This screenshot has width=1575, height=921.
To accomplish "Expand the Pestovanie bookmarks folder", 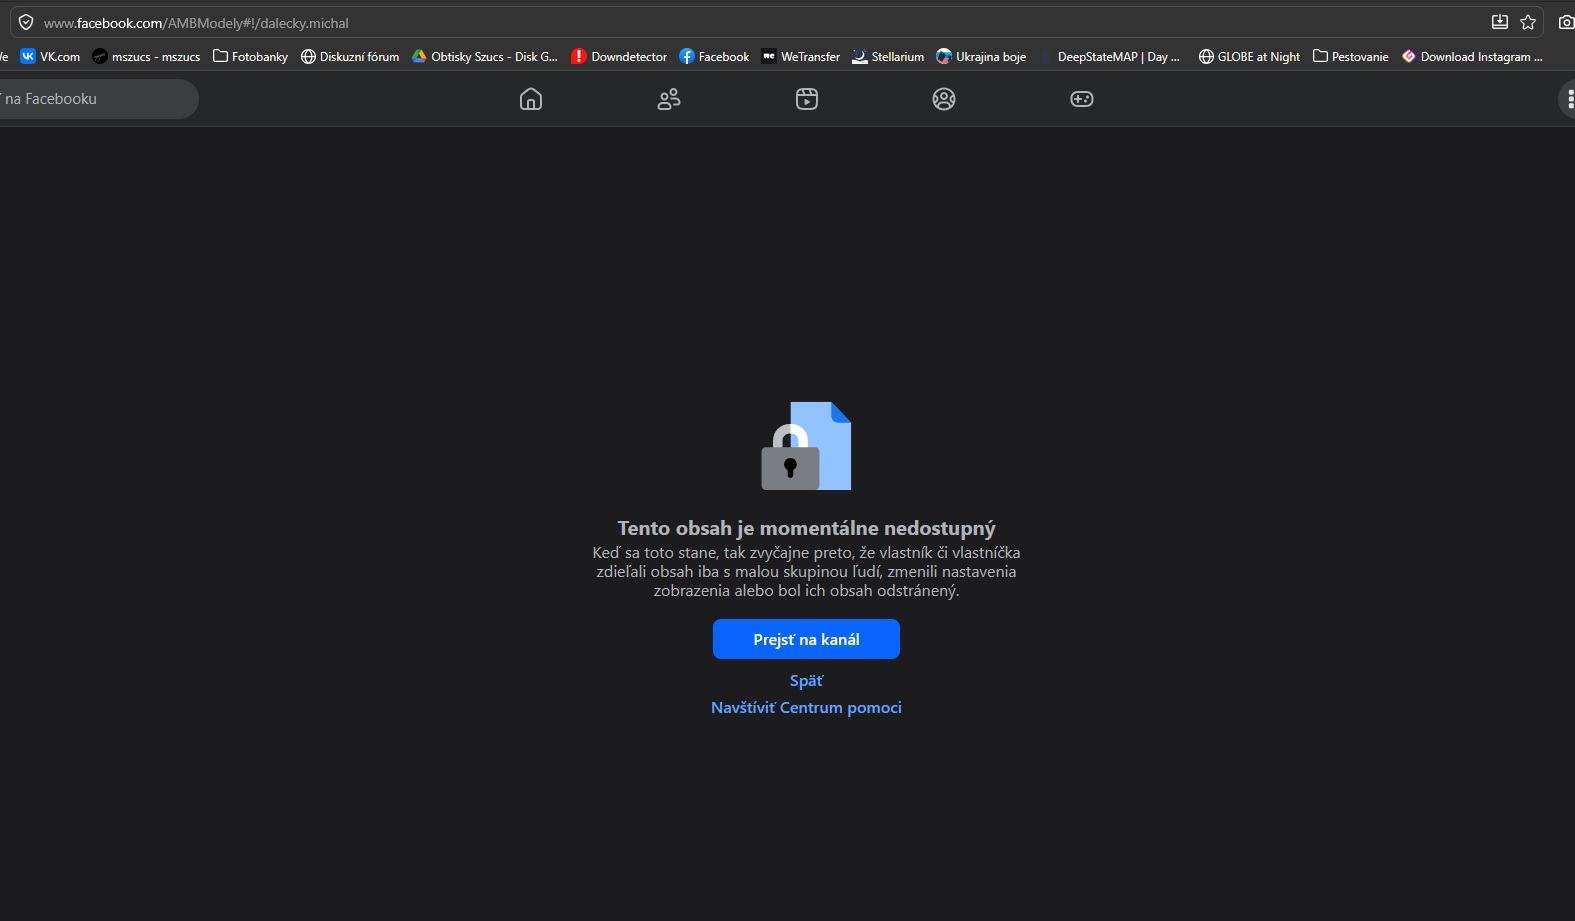I will (x=1350, y=57).
